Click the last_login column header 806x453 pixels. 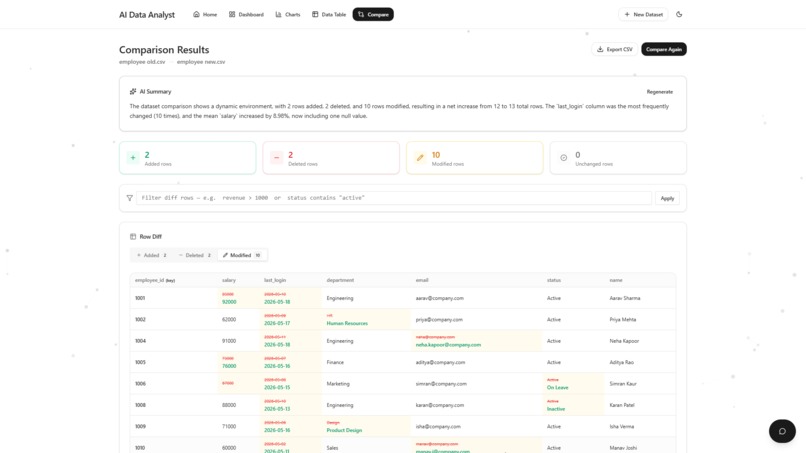[x=275, y=280]
